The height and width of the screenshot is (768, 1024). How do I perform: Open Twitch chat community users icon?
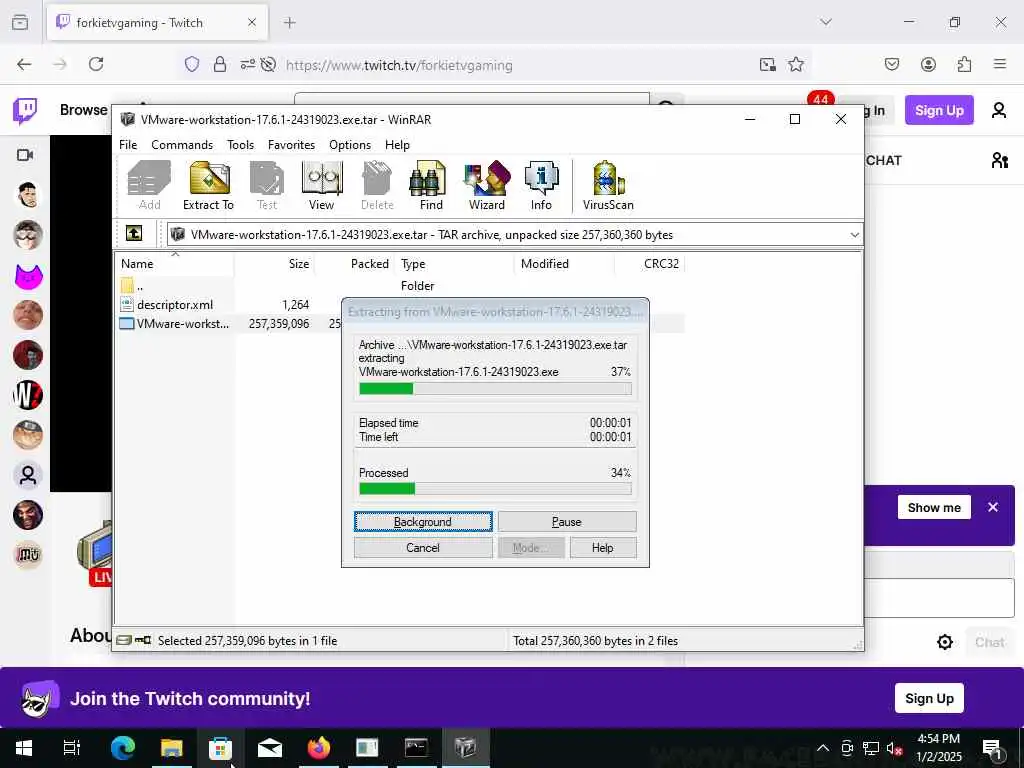999,160
